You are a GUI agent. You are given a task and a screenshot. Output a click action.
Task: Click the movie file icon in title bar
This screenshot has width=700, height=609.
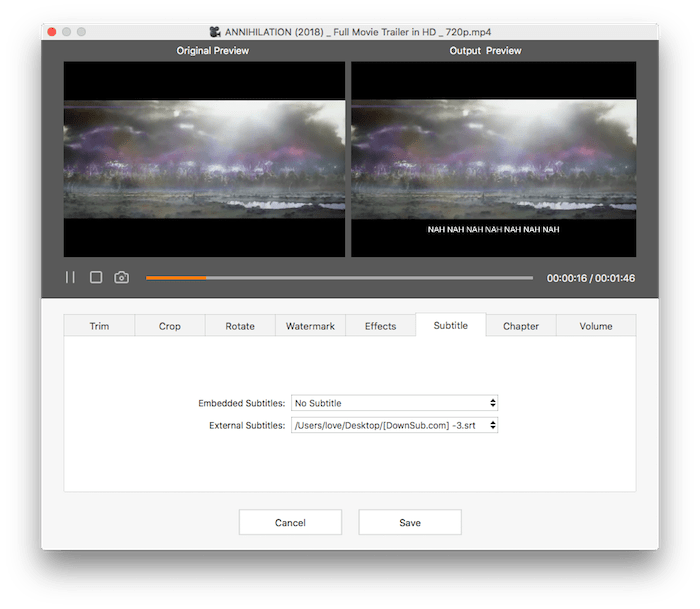coord(215,32)
